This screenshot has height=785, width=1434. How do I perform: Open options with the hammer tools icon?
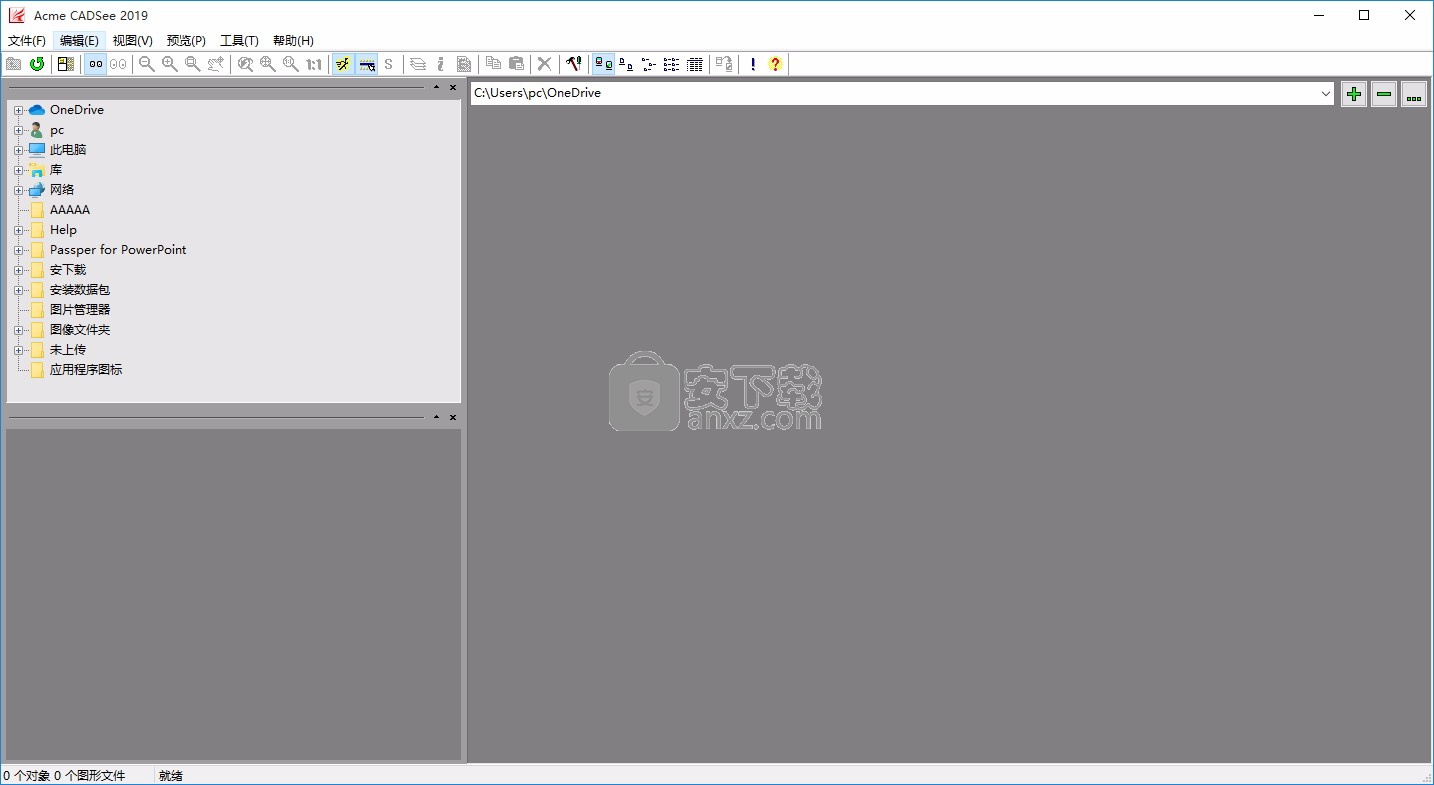[x=574, y=64]
